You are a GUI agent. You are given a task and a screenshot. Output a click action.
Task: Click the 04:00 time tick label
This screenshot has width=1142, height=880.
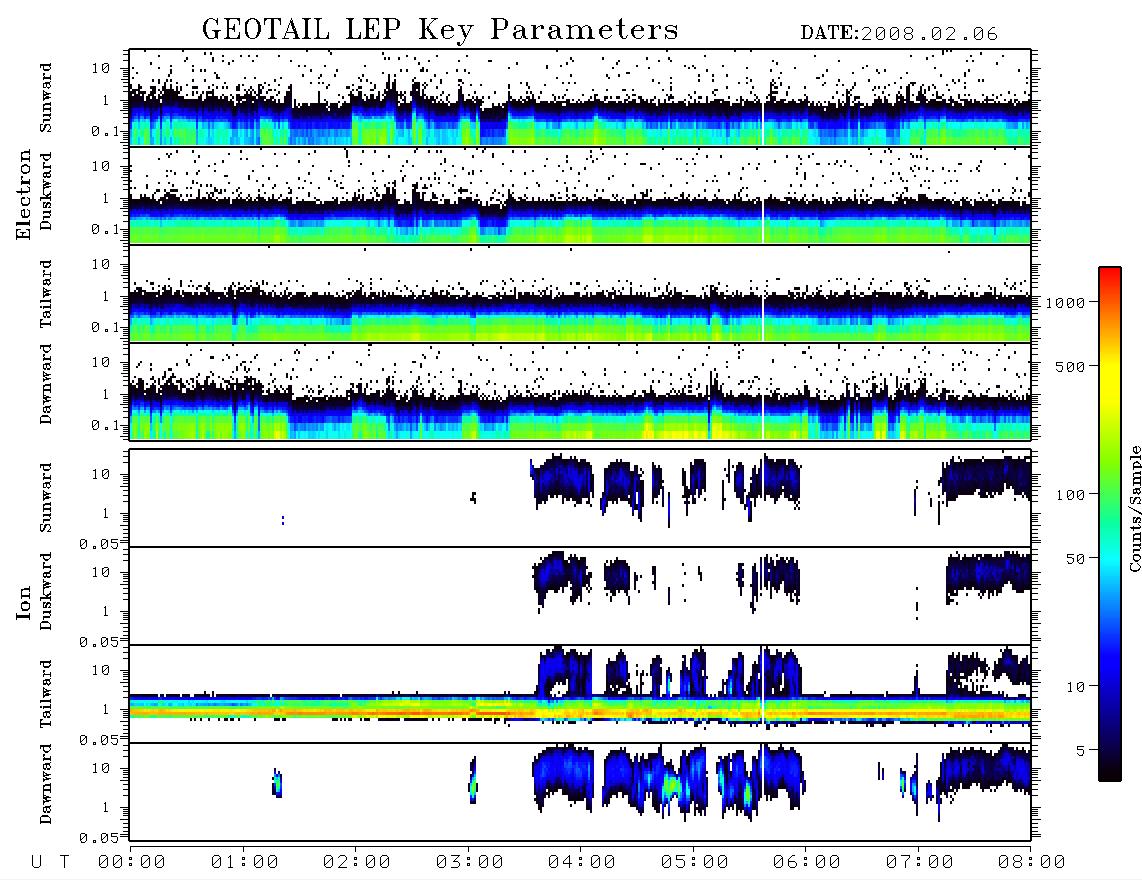click(x=582, y=863)
